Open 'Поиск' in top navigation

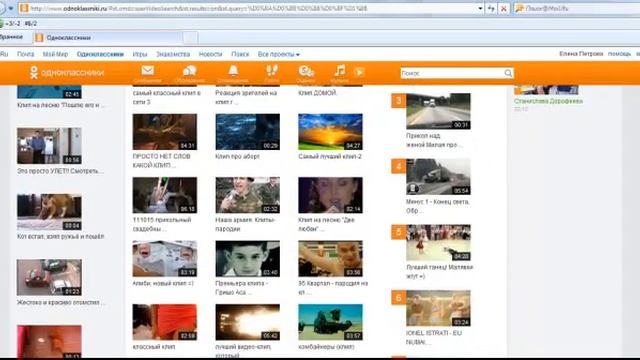240,54
